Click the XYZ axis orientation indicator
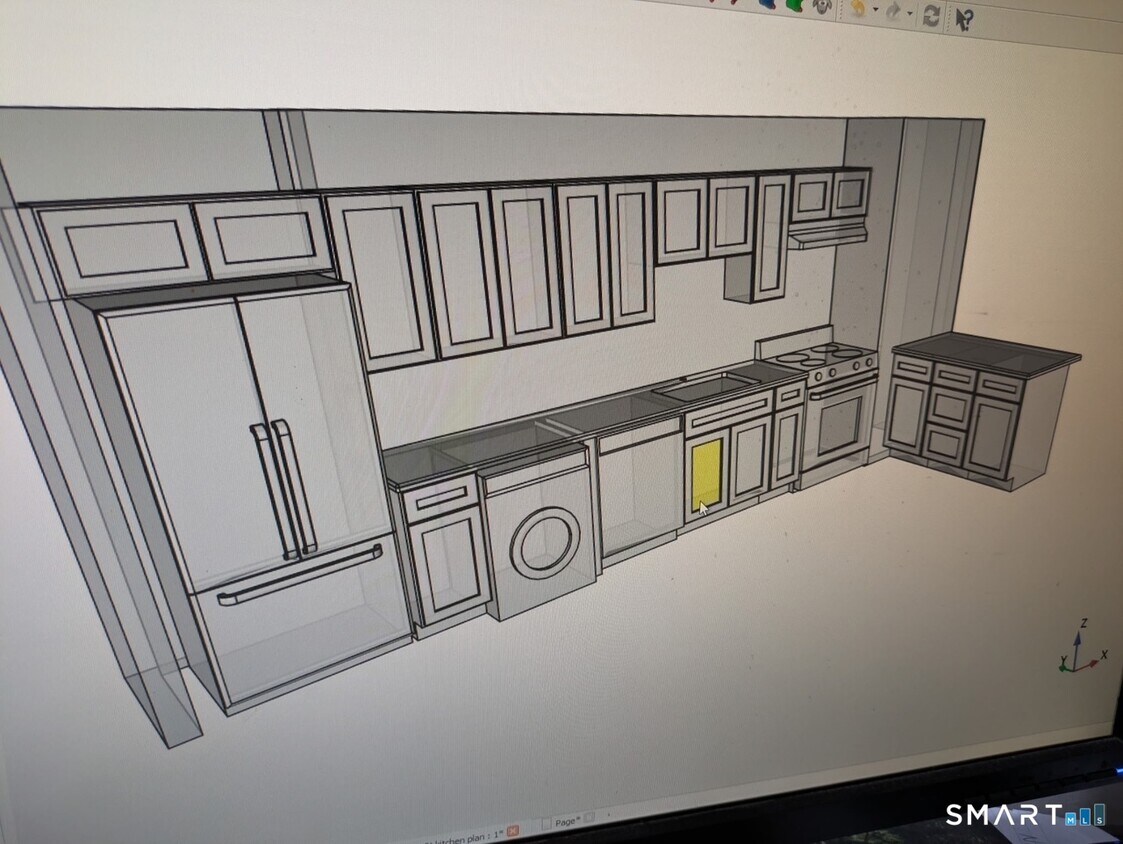 click(x=1080, y=652)
